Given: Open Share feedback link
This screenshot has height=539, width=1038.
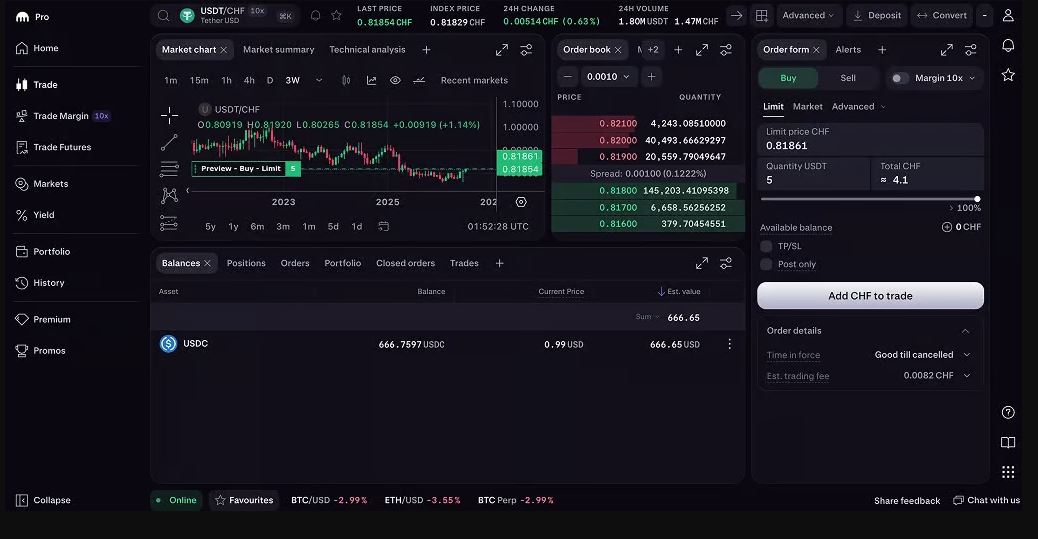Looking at the screenshot, I should pyautogui.click(x=907, y=501).
